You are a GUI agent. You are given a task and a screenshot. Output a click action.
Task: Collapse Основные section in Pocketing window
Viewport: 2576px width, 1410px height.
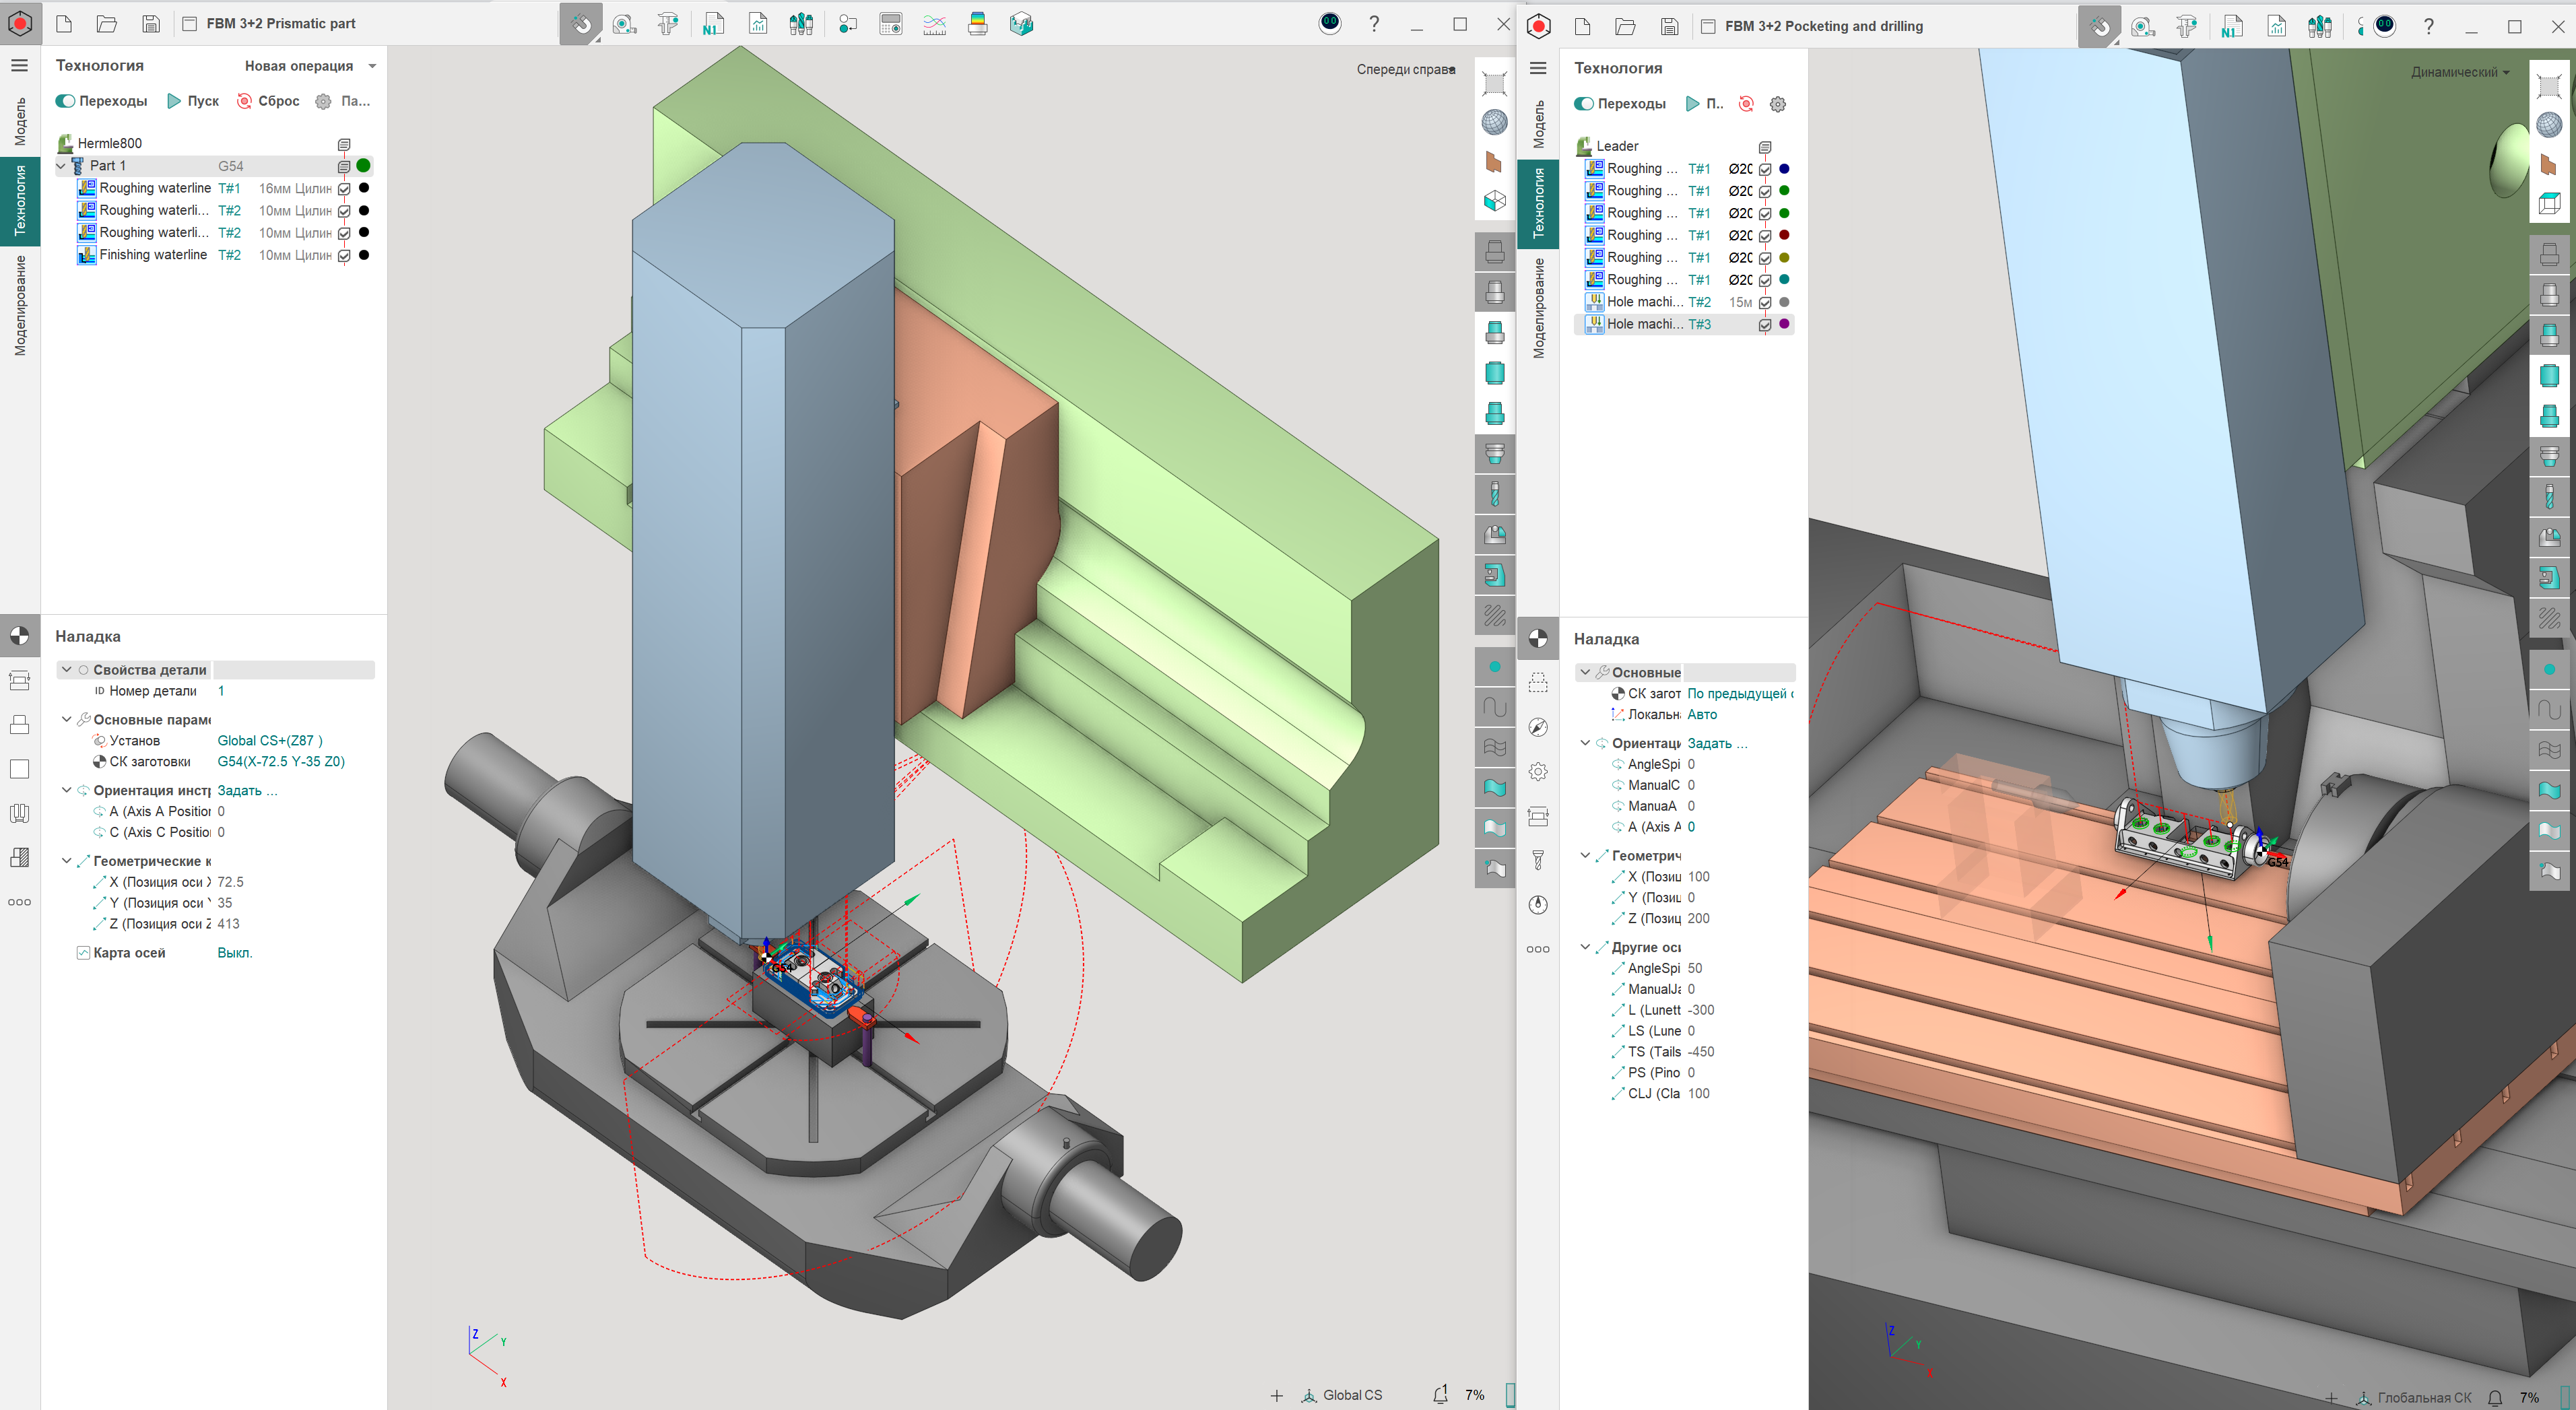1585,672
